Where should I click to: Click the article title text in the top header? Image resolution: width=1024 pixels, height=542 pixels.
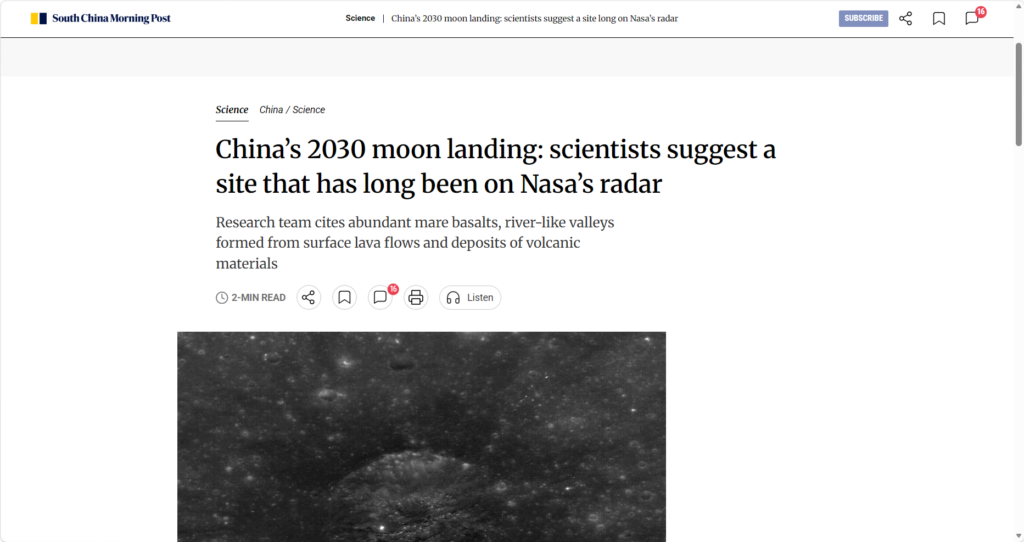pyautogui.click(x=534, y=18)
